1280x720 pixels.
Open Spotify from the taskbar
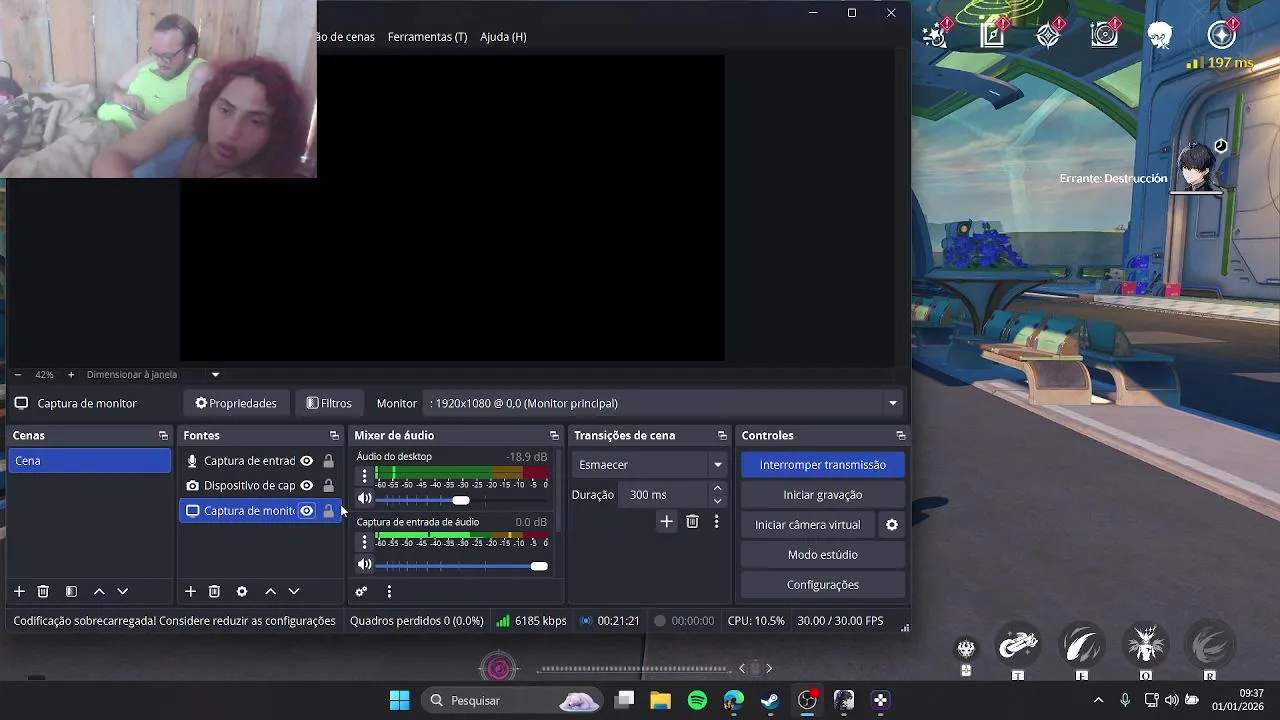point(698,701)
